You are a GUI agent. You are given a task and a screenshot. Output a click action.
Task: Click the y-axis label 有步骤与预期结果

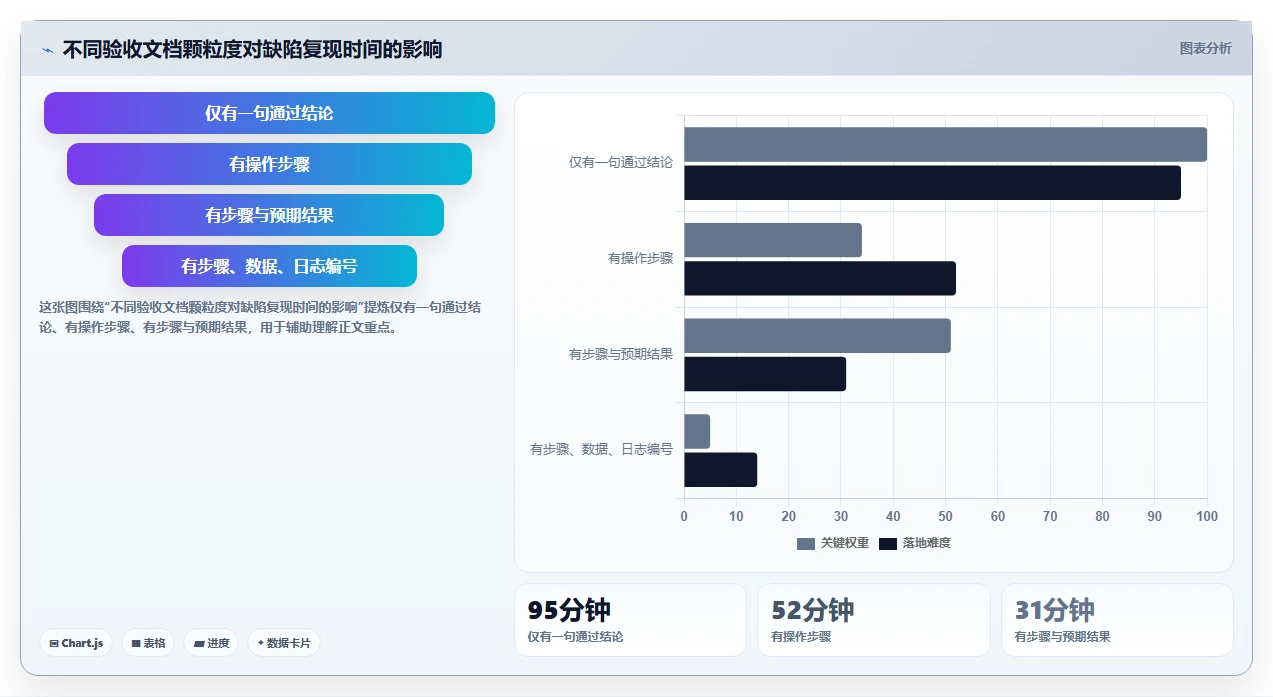pyautogui.click(x=621, y=354)
